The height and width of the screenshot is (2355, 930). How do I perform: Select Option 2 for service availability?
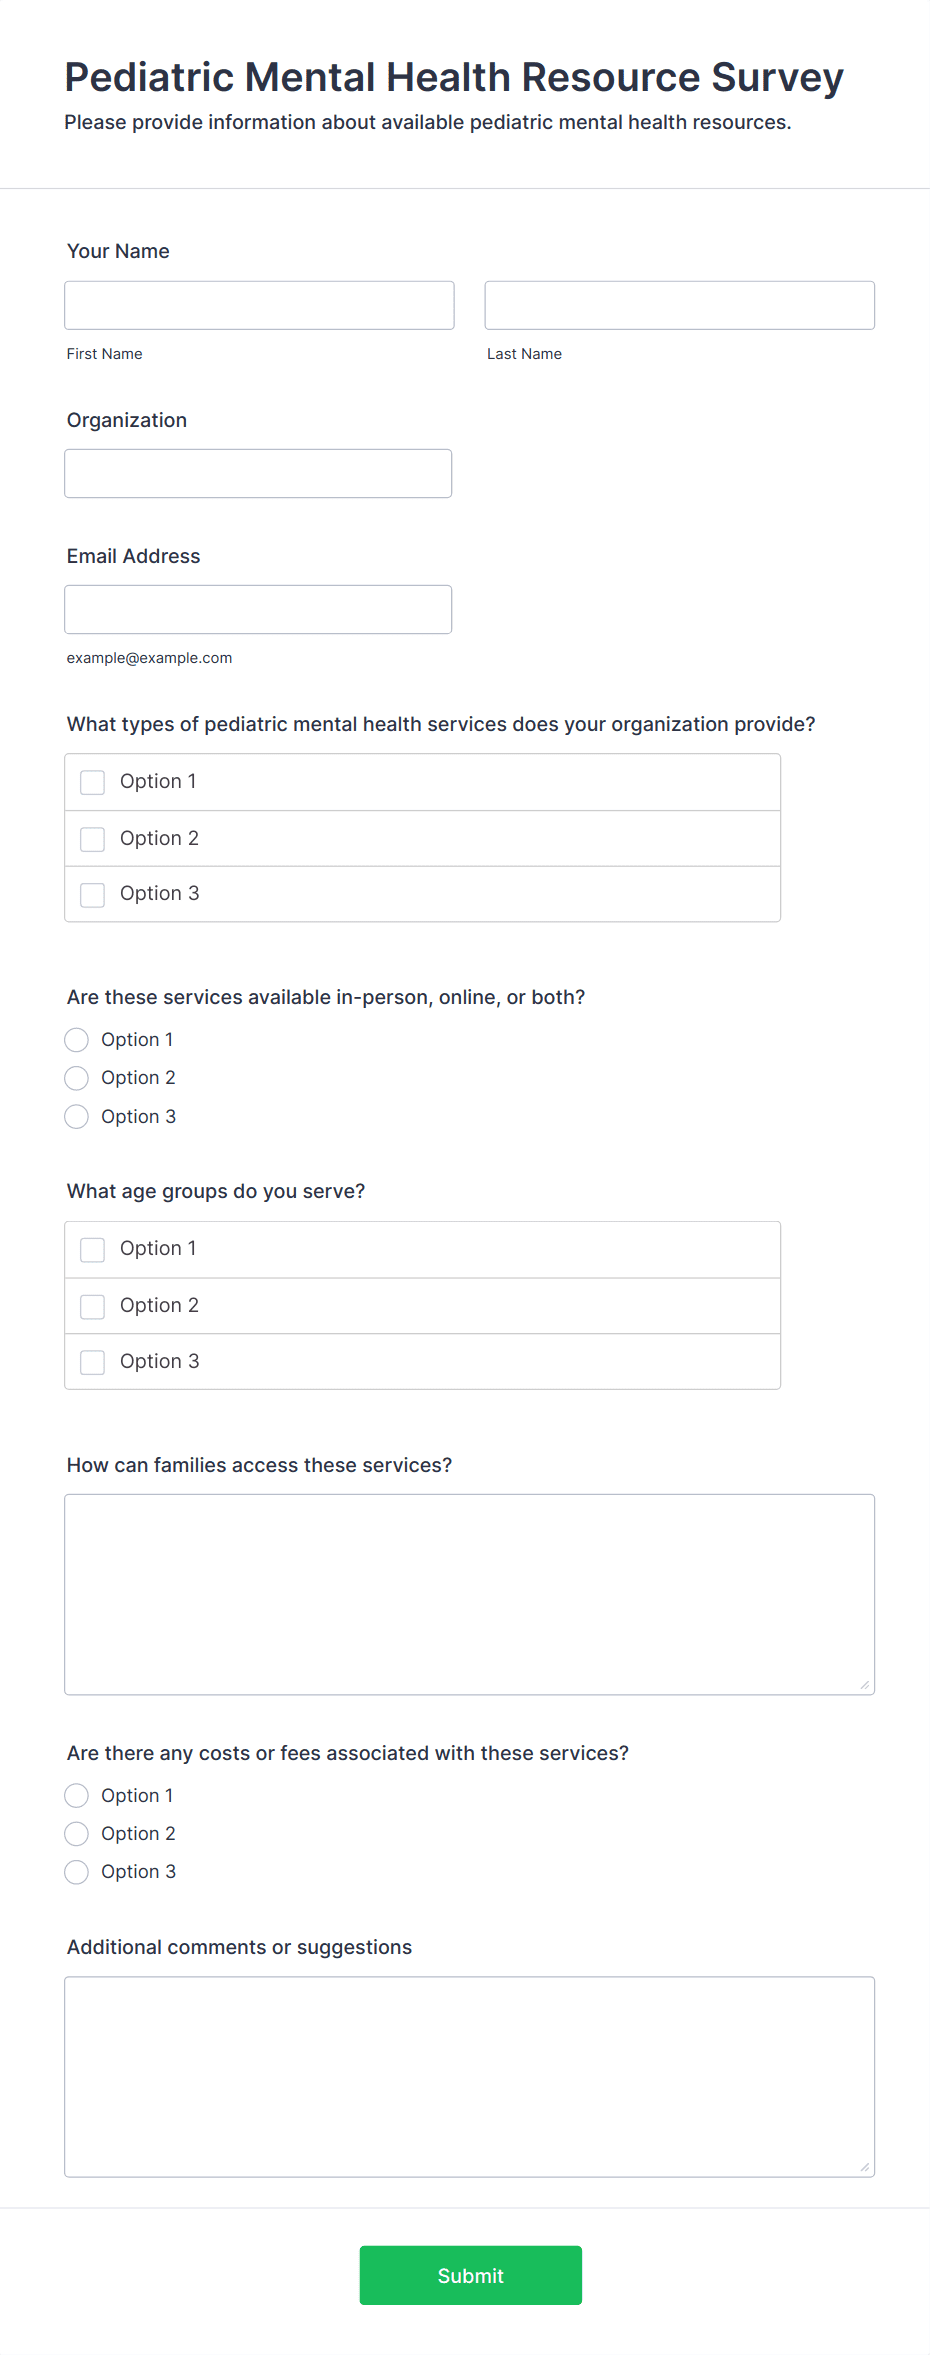77,1078
